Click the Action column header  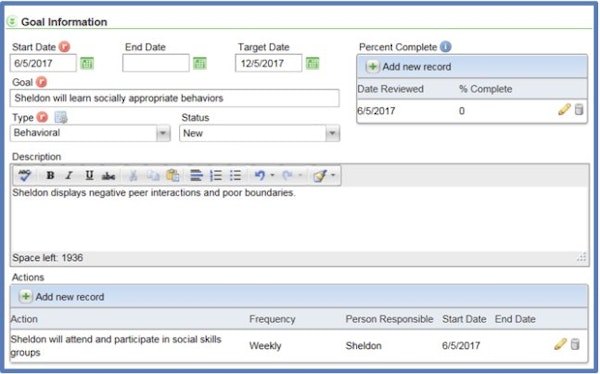click(x=24, y=319)
